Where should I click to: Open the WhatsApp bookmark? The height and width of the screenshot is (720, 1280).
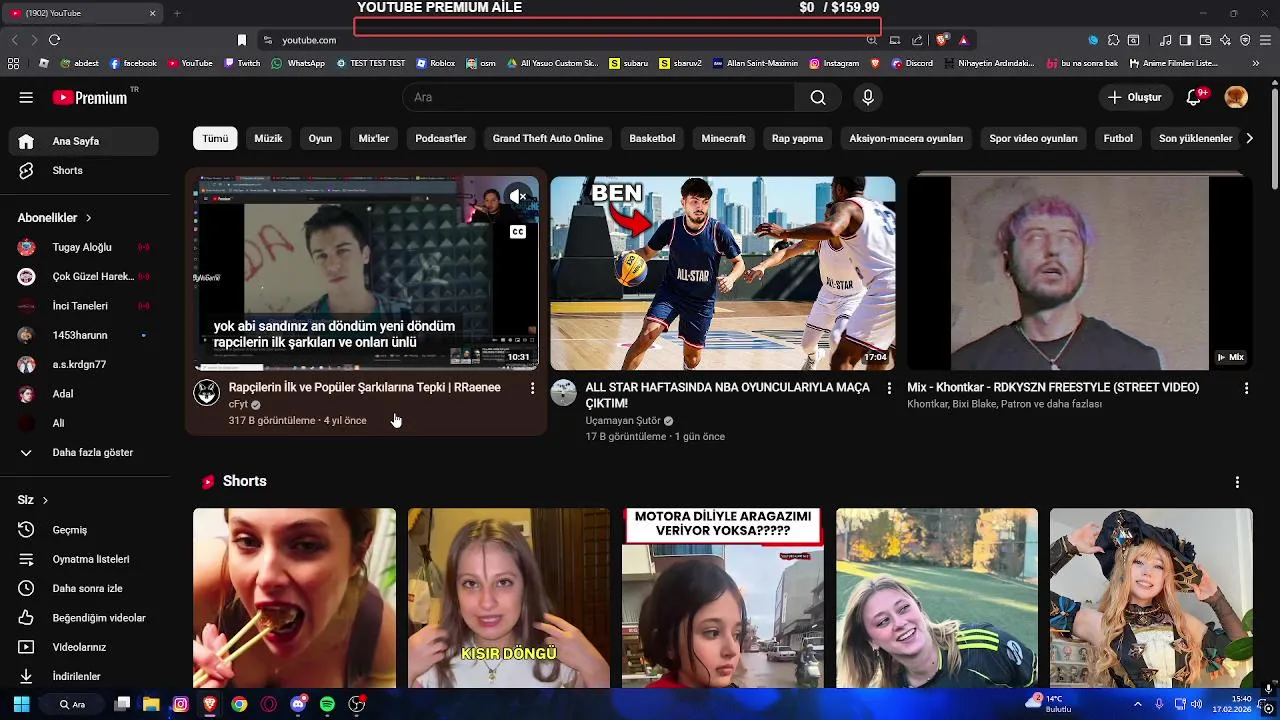(x=298, y=63)
